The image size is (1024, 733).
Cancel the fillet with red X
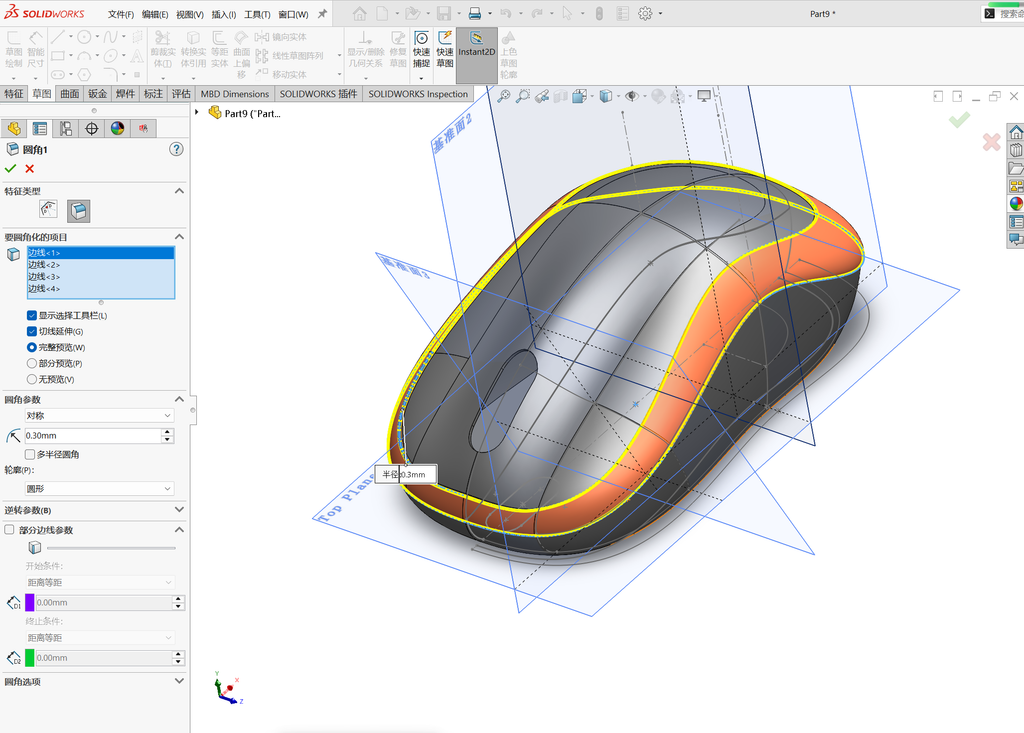(x=29, y=169)
